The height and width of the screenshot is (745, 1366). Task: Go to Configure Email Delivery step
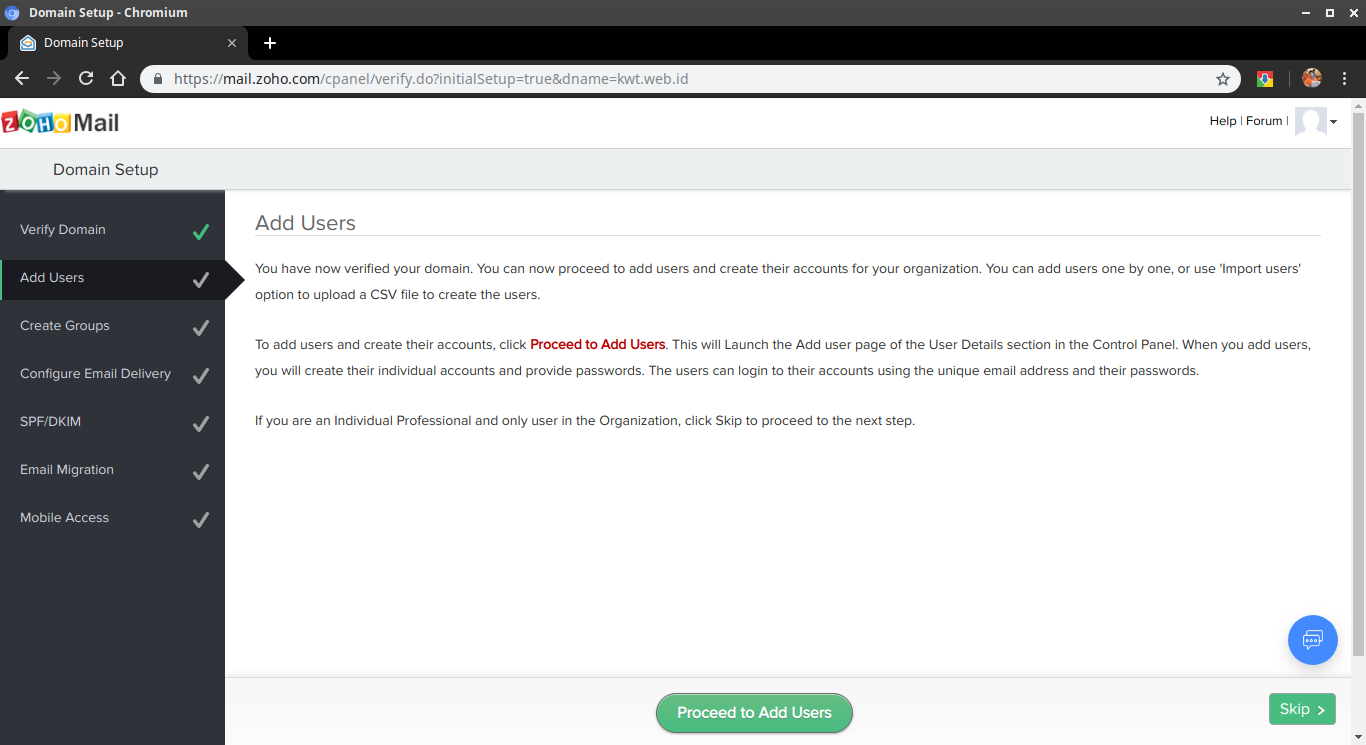coord(95,374)
